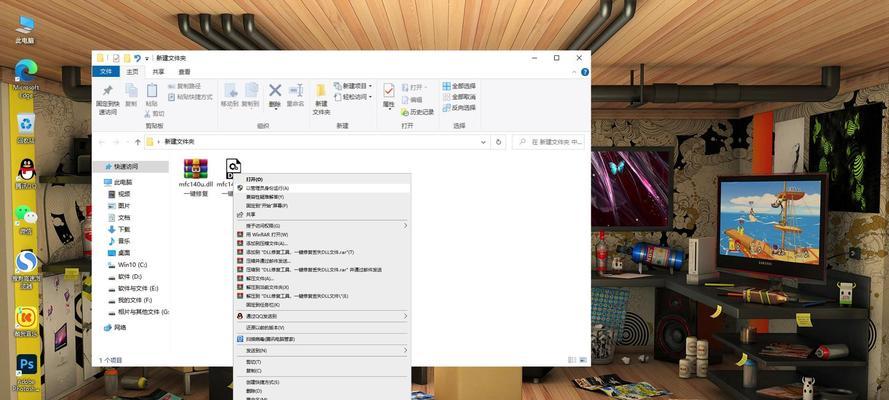Choose Open (打开) in context menu
889x400 pixels.
[x=321, y=178]
